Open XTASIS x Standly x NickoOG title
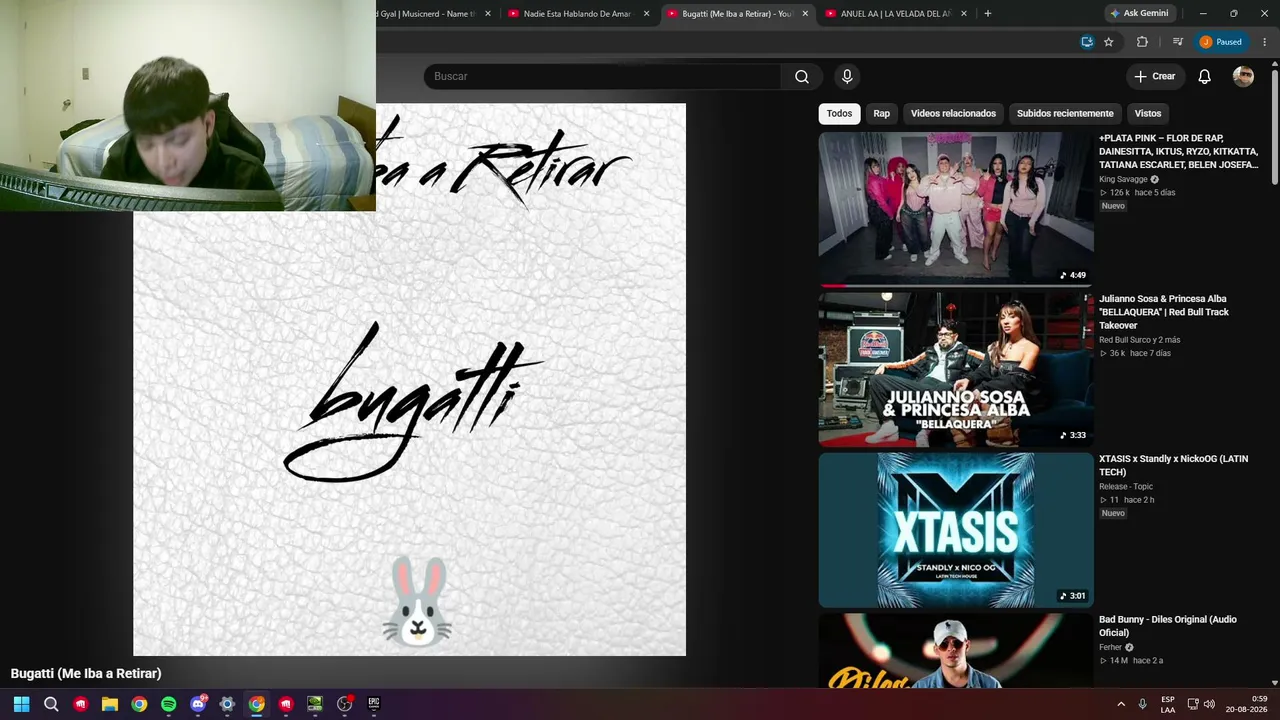 pos(1173,465)
